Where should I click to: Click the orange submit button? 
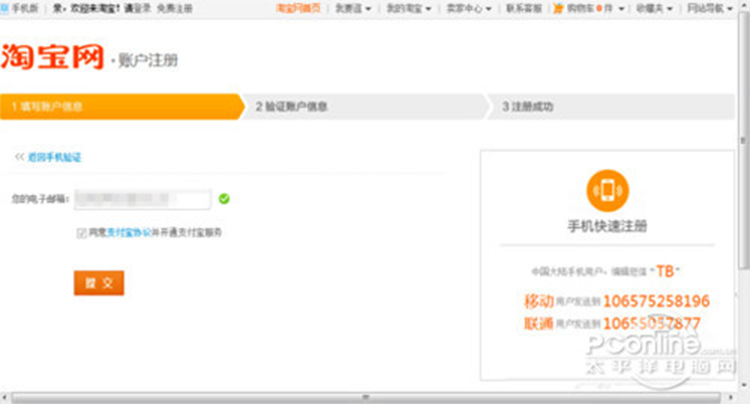[x=99, y=283]
